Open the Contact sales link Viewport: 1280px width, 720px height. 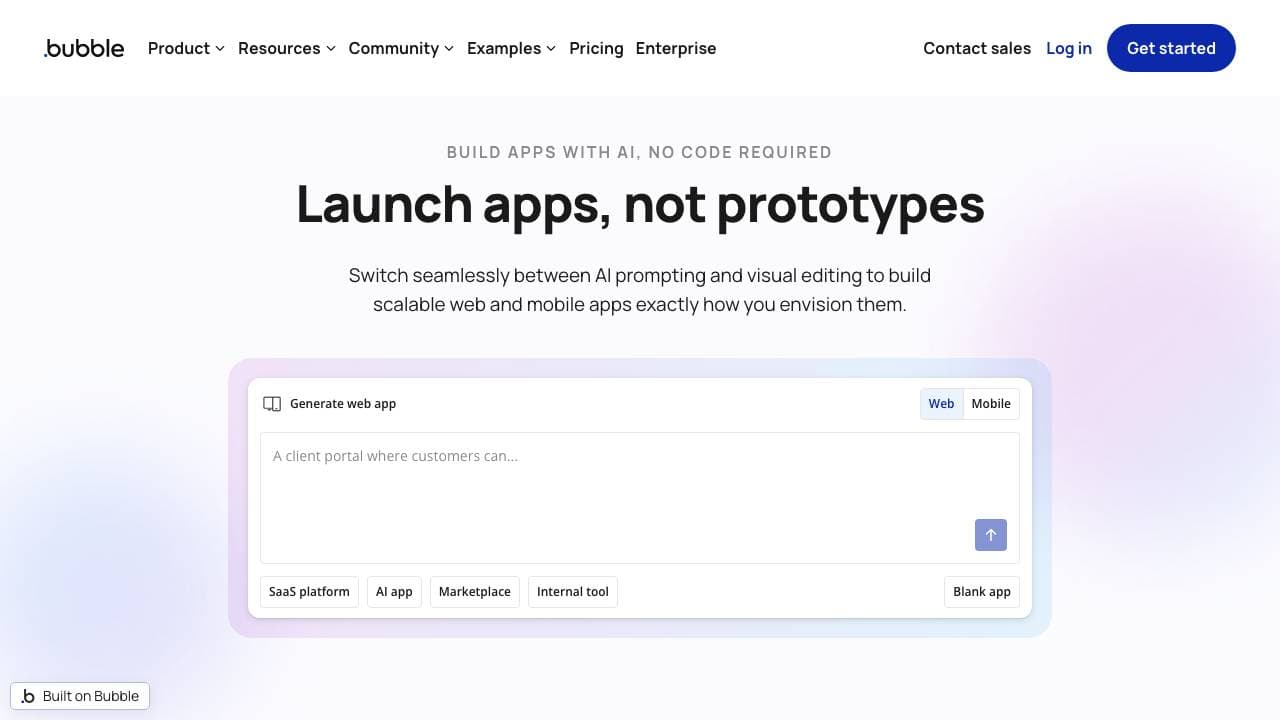coord(976,48)
